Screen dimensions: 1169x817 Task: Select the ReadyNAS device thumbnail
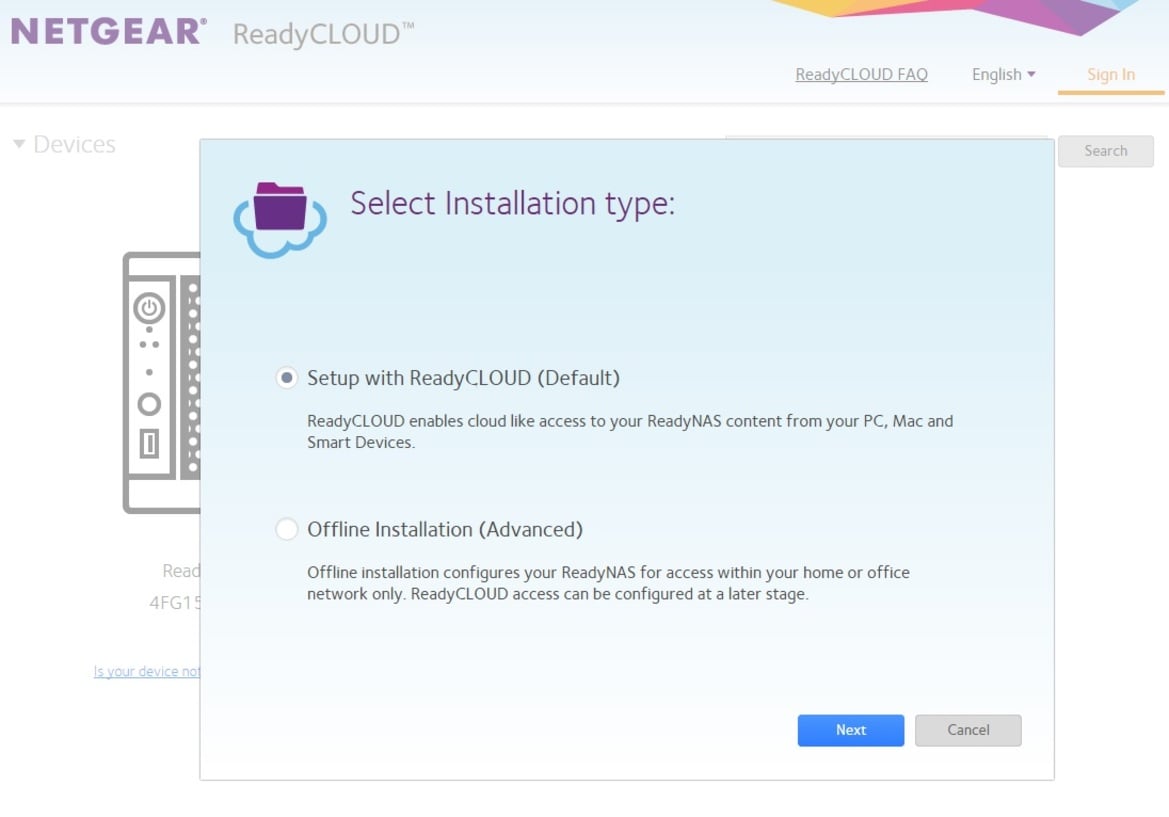pyautogui.click(x=162, y=382)
